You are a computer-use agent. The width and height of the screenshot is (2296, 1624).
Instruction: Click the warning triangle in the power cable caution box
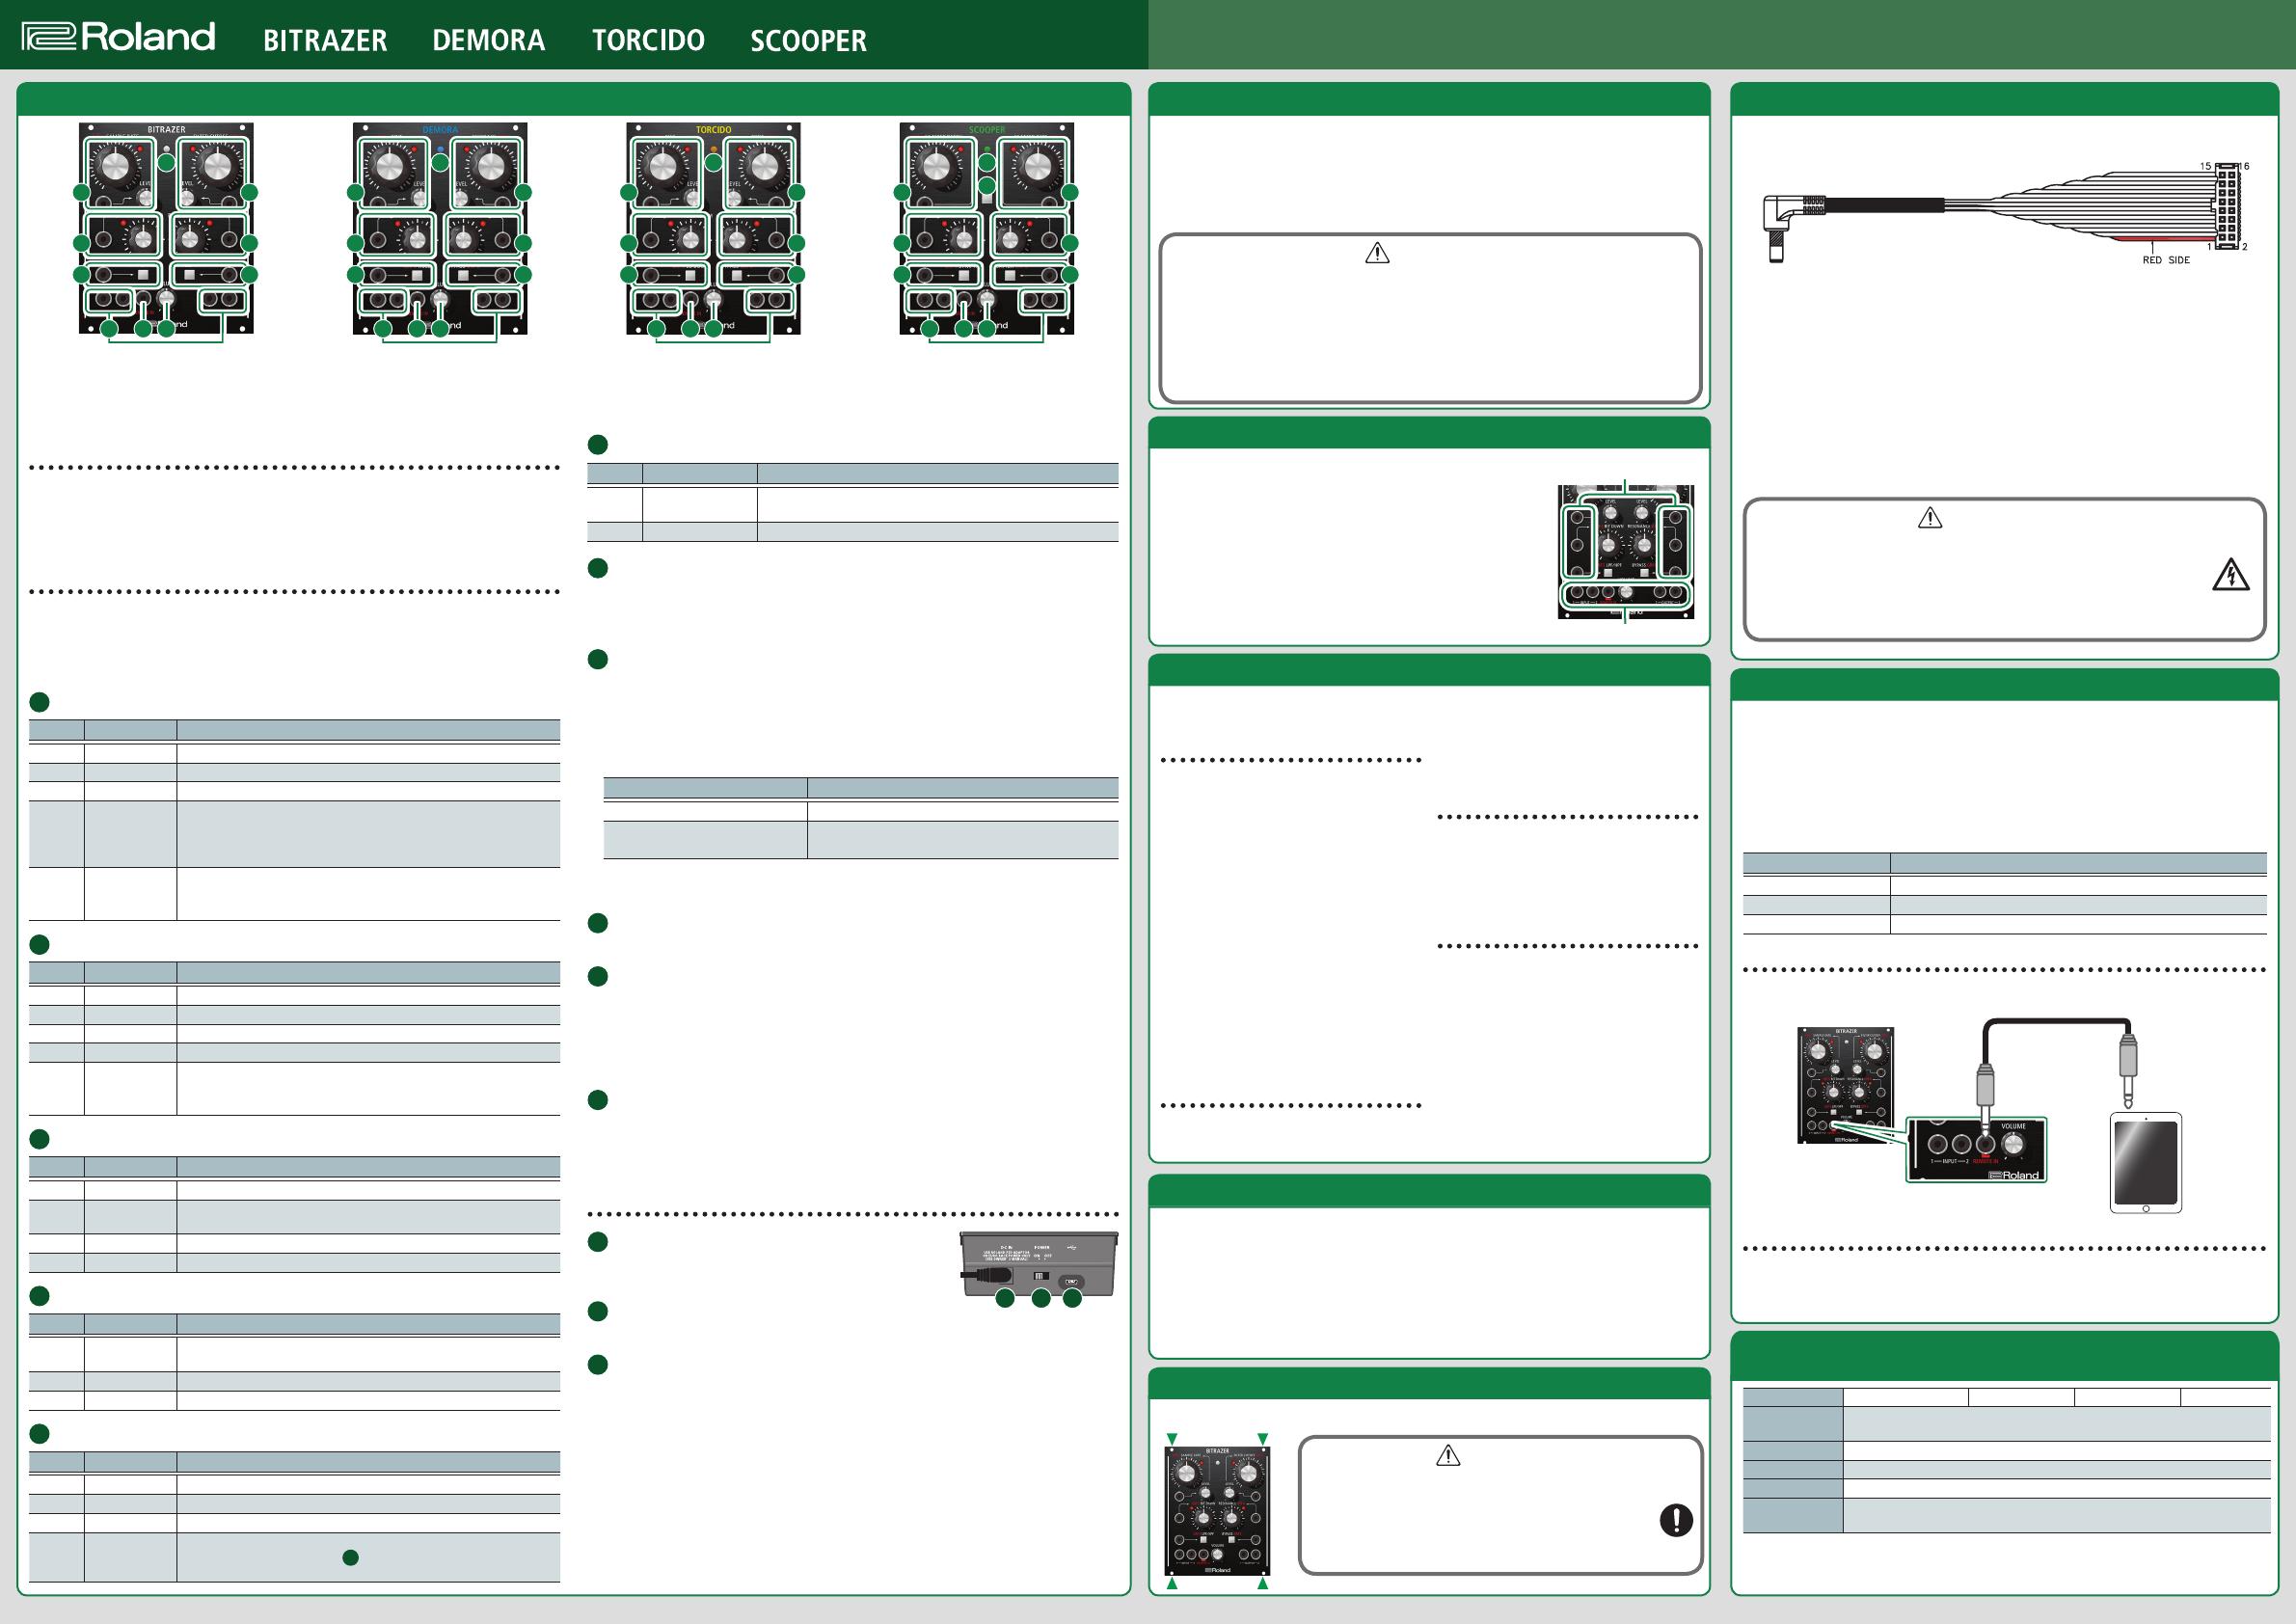(1930, 518)
